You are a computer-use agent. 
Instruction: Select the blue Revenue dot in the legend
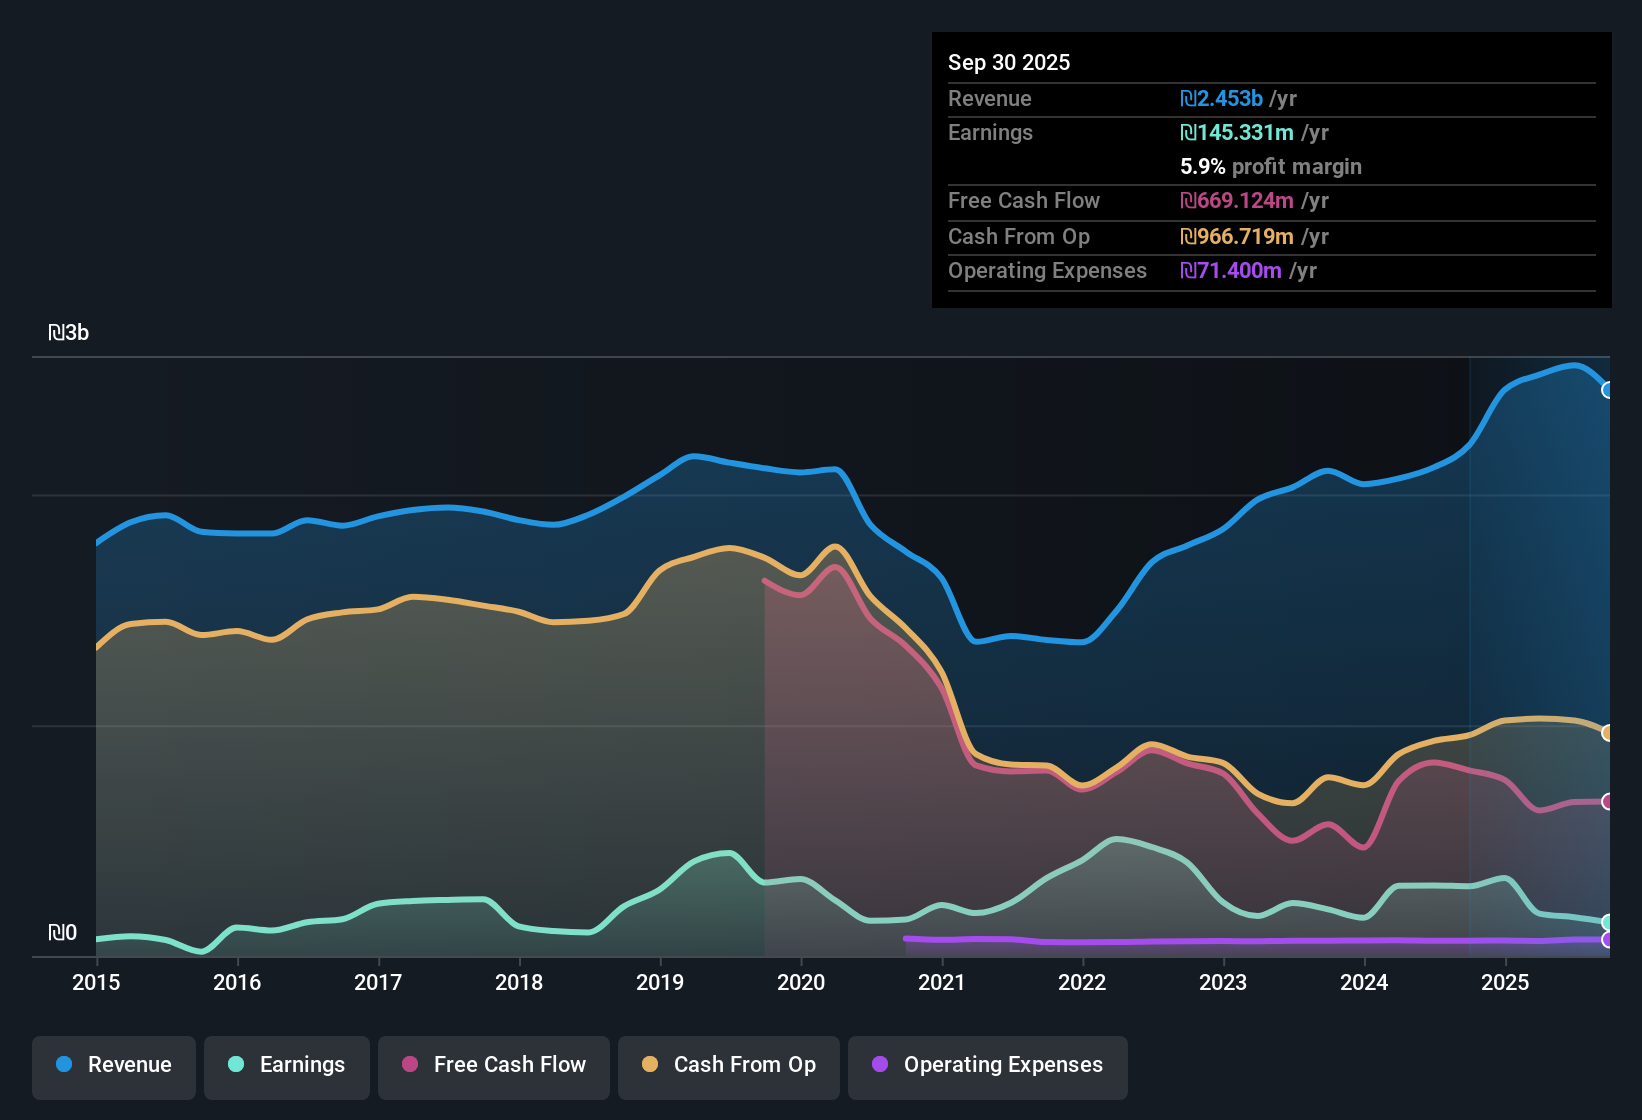point(63,1065)
